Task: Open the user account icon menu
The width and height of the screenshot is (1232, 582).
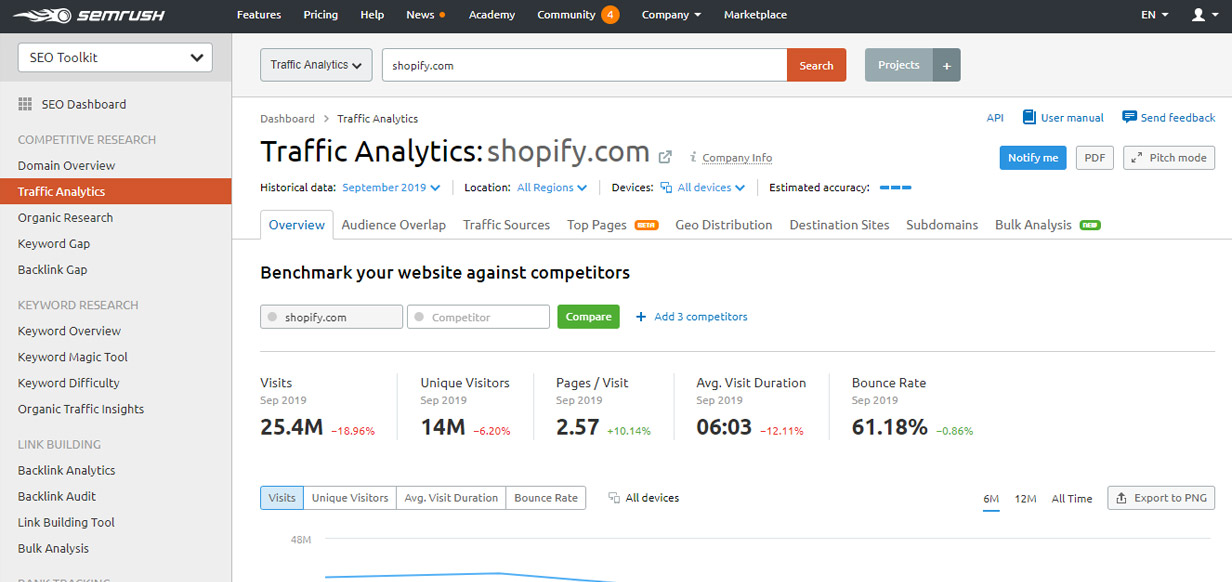Action: [x=1204, y=15]
